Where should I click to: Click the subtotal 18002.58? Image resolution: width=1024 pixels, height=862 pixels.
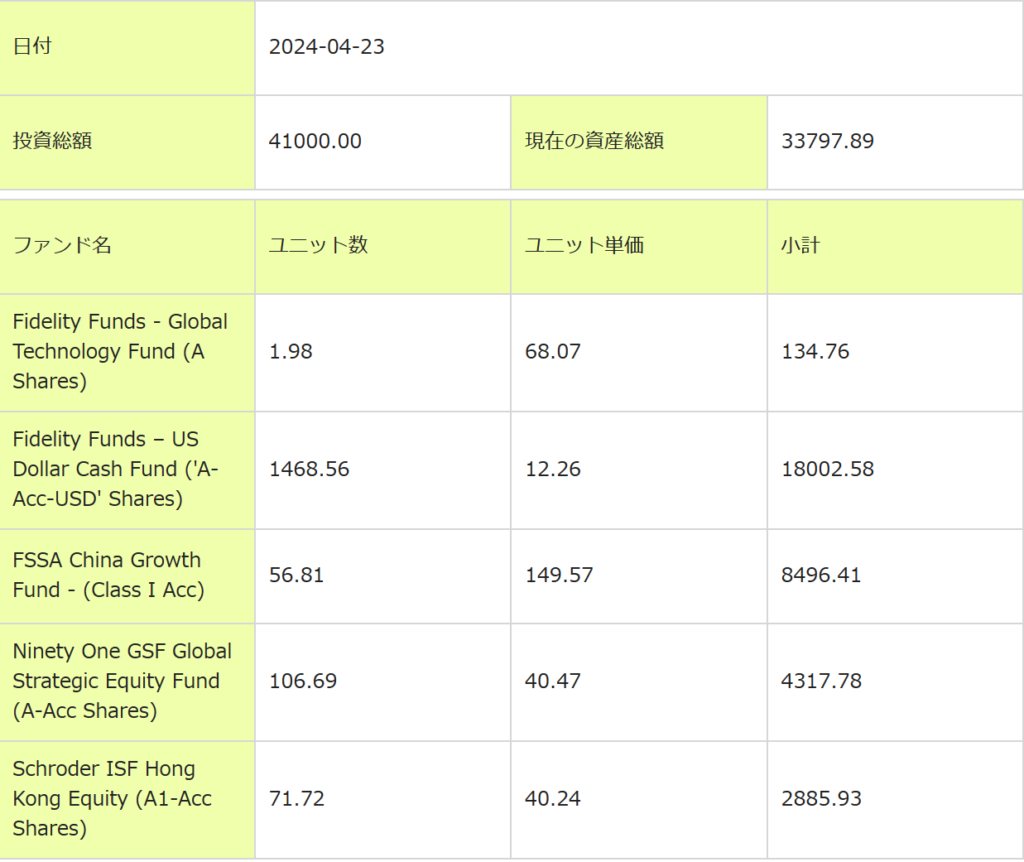(827, 469)
